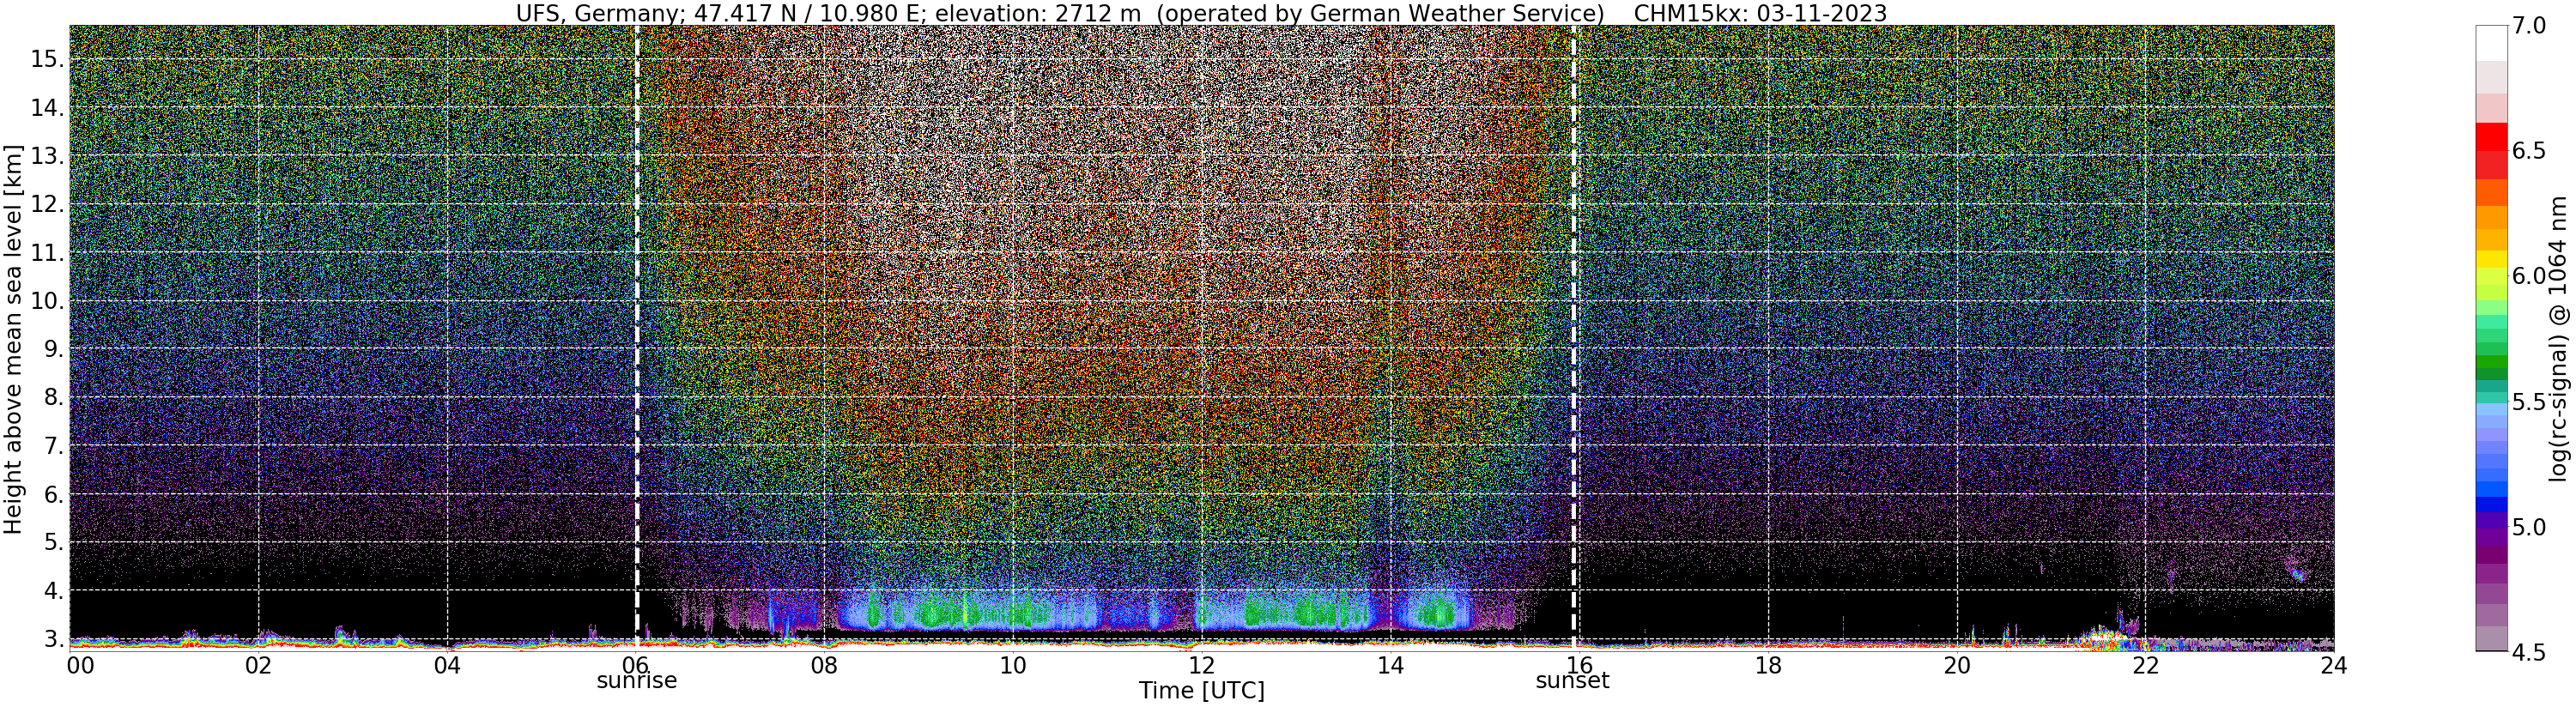Click the x-axis tick label '24'
Image resolution: width=2576 pixels, height=707 pixels.
[2333, 665]
